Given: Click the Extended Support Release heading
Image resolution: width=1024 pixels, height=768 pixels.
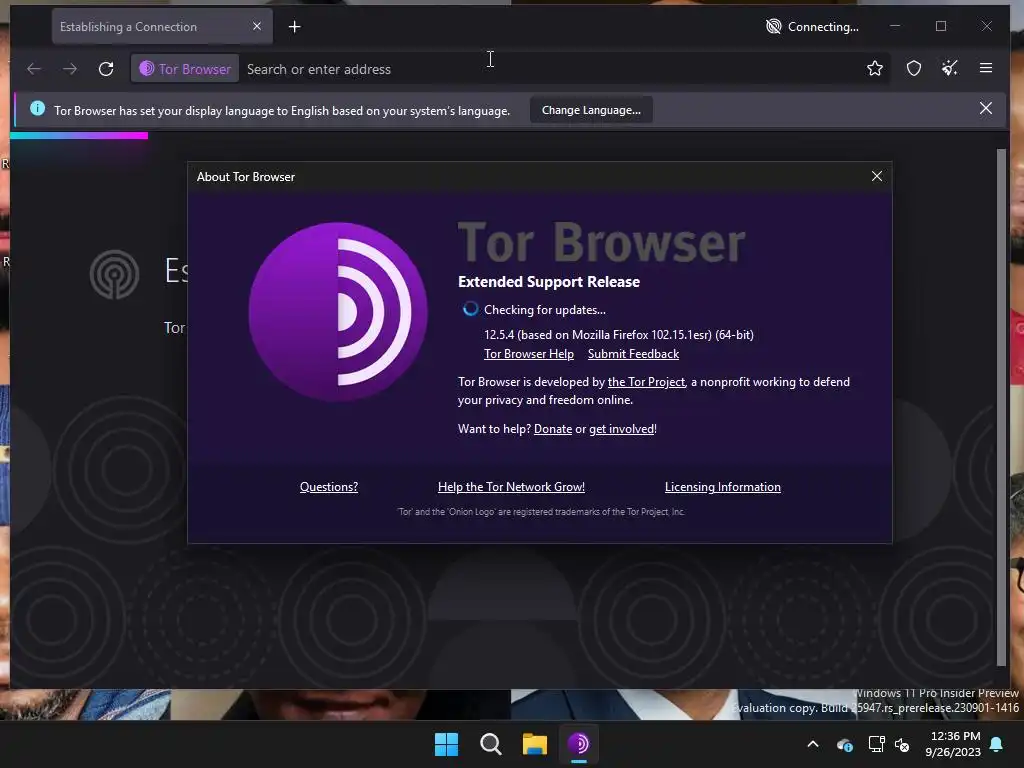Looking at the screenshot, I should pos(549,281).
